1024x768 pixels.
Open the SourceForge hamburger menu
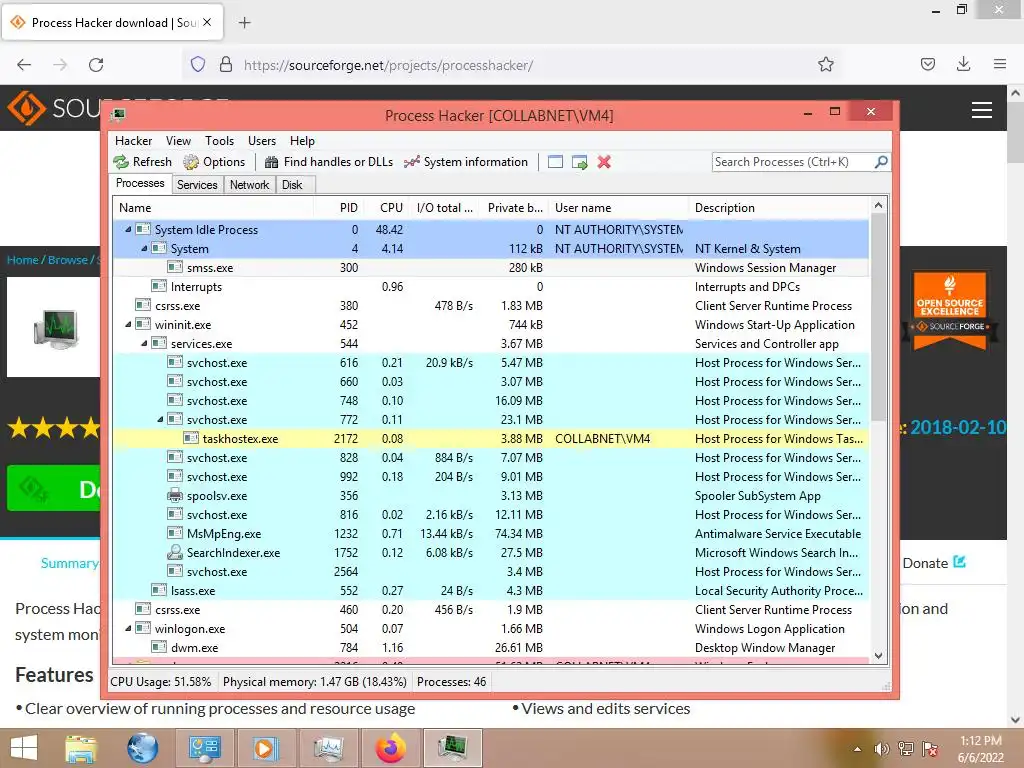click(982, 110)
